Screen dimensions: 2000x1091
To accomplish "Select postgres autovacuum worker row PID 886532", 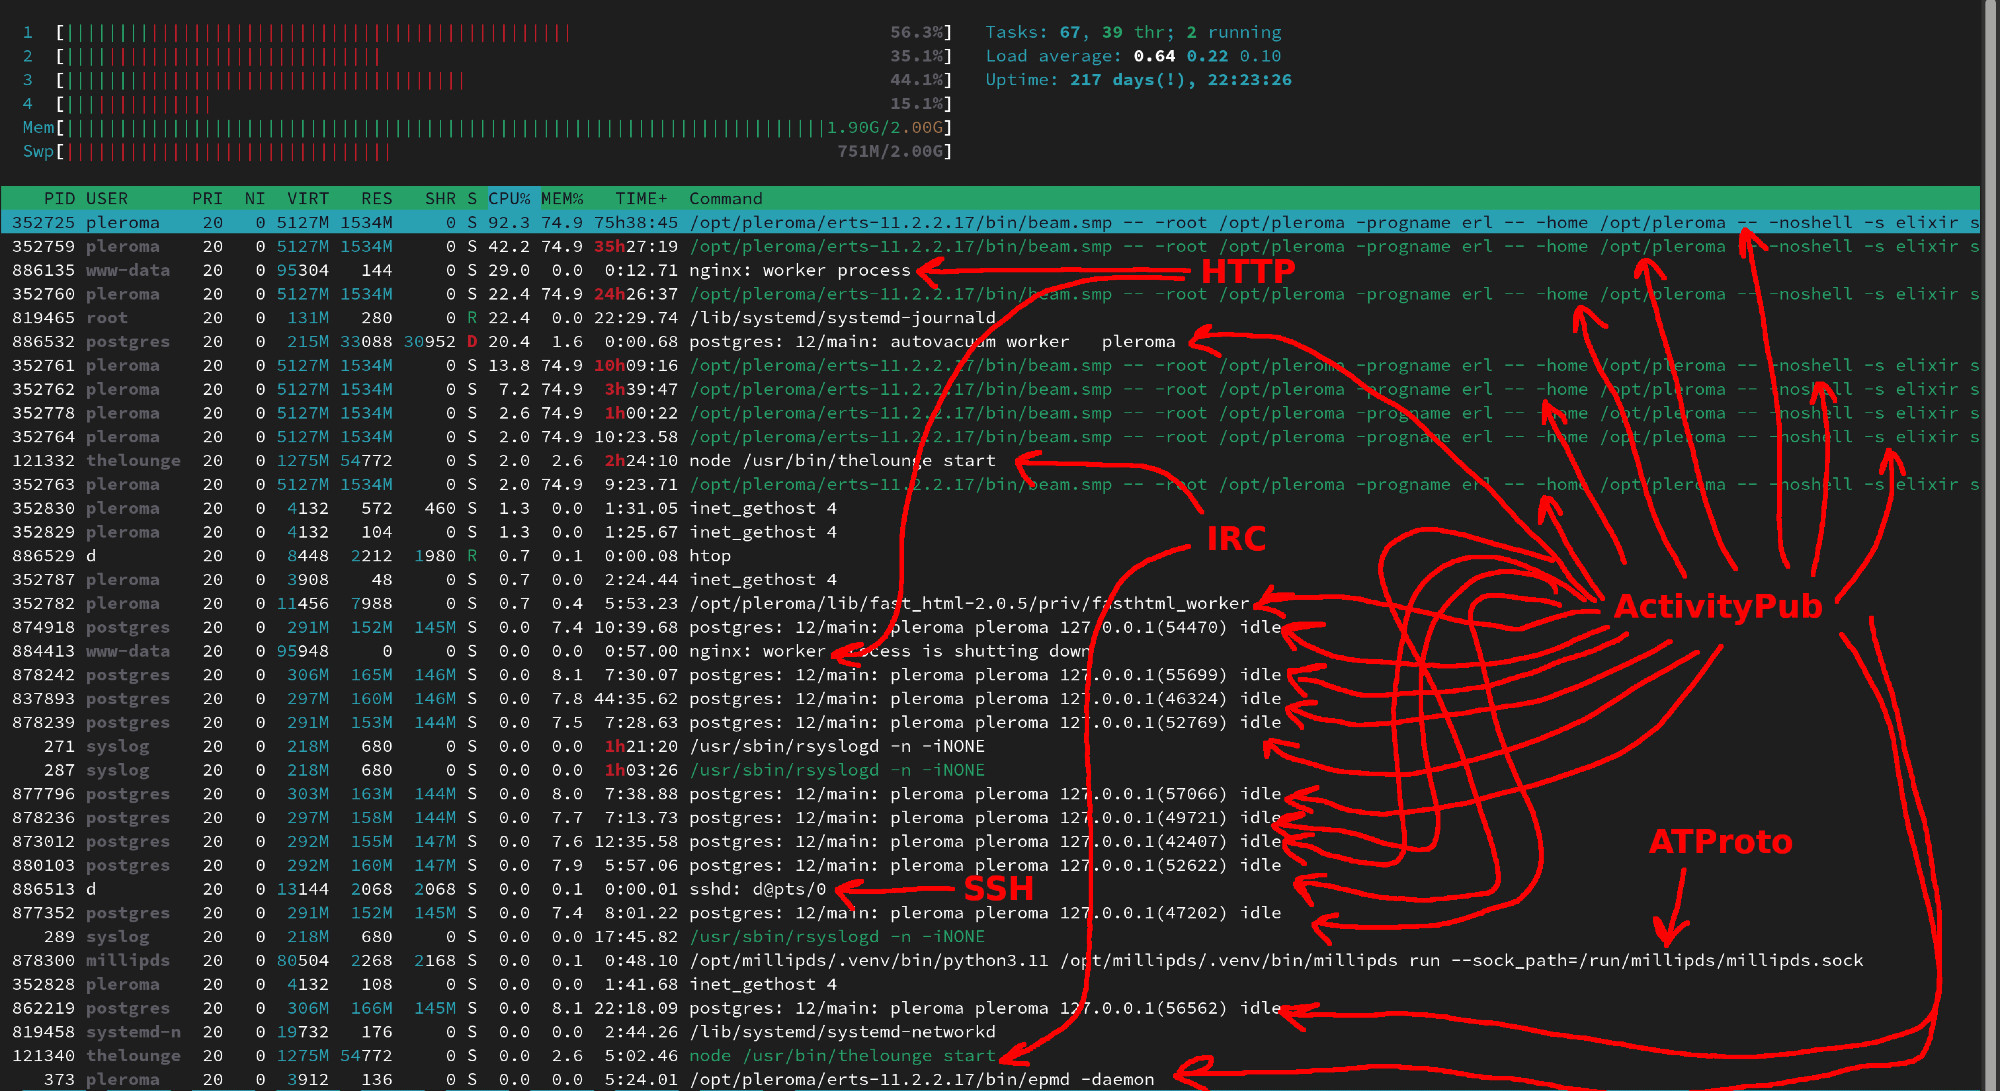I will [x=990, y=342].
